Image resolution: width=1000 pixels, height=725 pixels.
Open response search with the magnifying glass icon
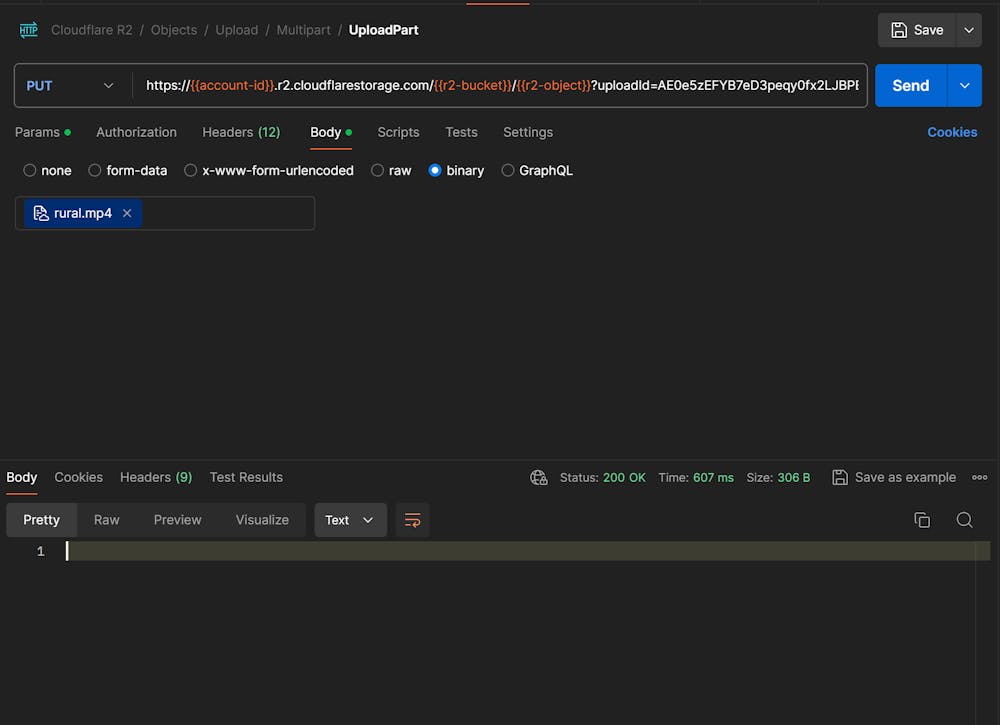click(x=964, y=520)
